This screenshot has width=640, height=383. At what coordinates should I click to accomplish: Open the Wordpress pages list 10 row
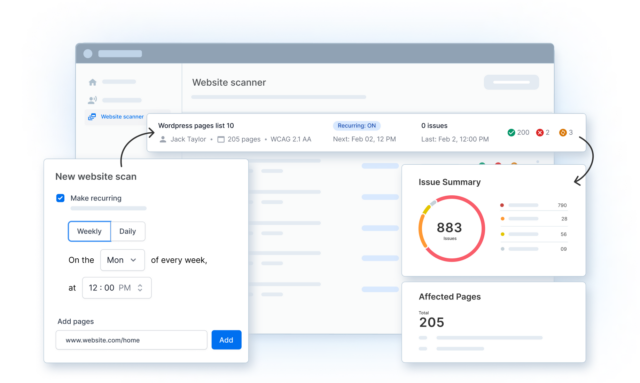point(366,133)
